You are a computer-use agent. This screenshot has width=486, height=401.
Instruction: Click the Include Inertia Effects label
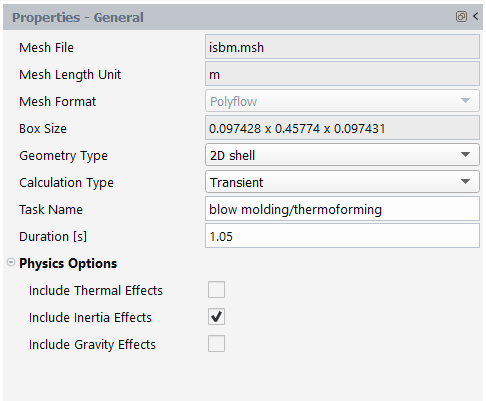click(90, 317)
